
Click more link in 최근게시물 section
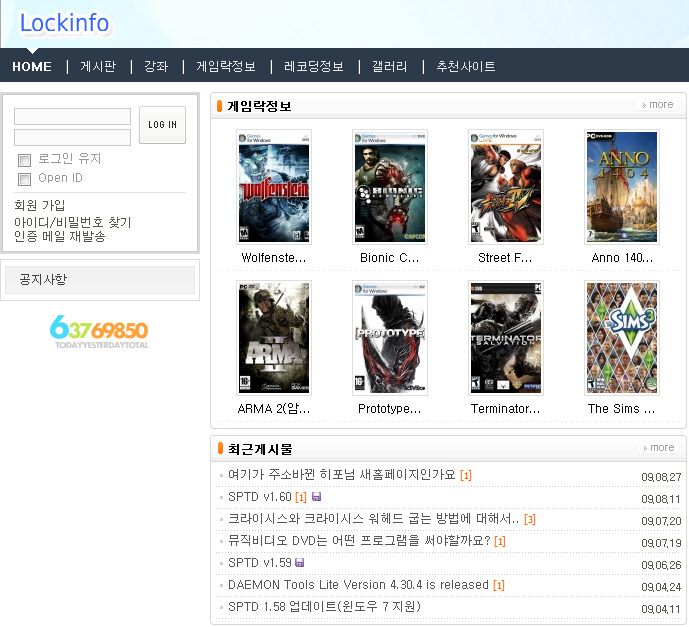[x=658, y=447]
